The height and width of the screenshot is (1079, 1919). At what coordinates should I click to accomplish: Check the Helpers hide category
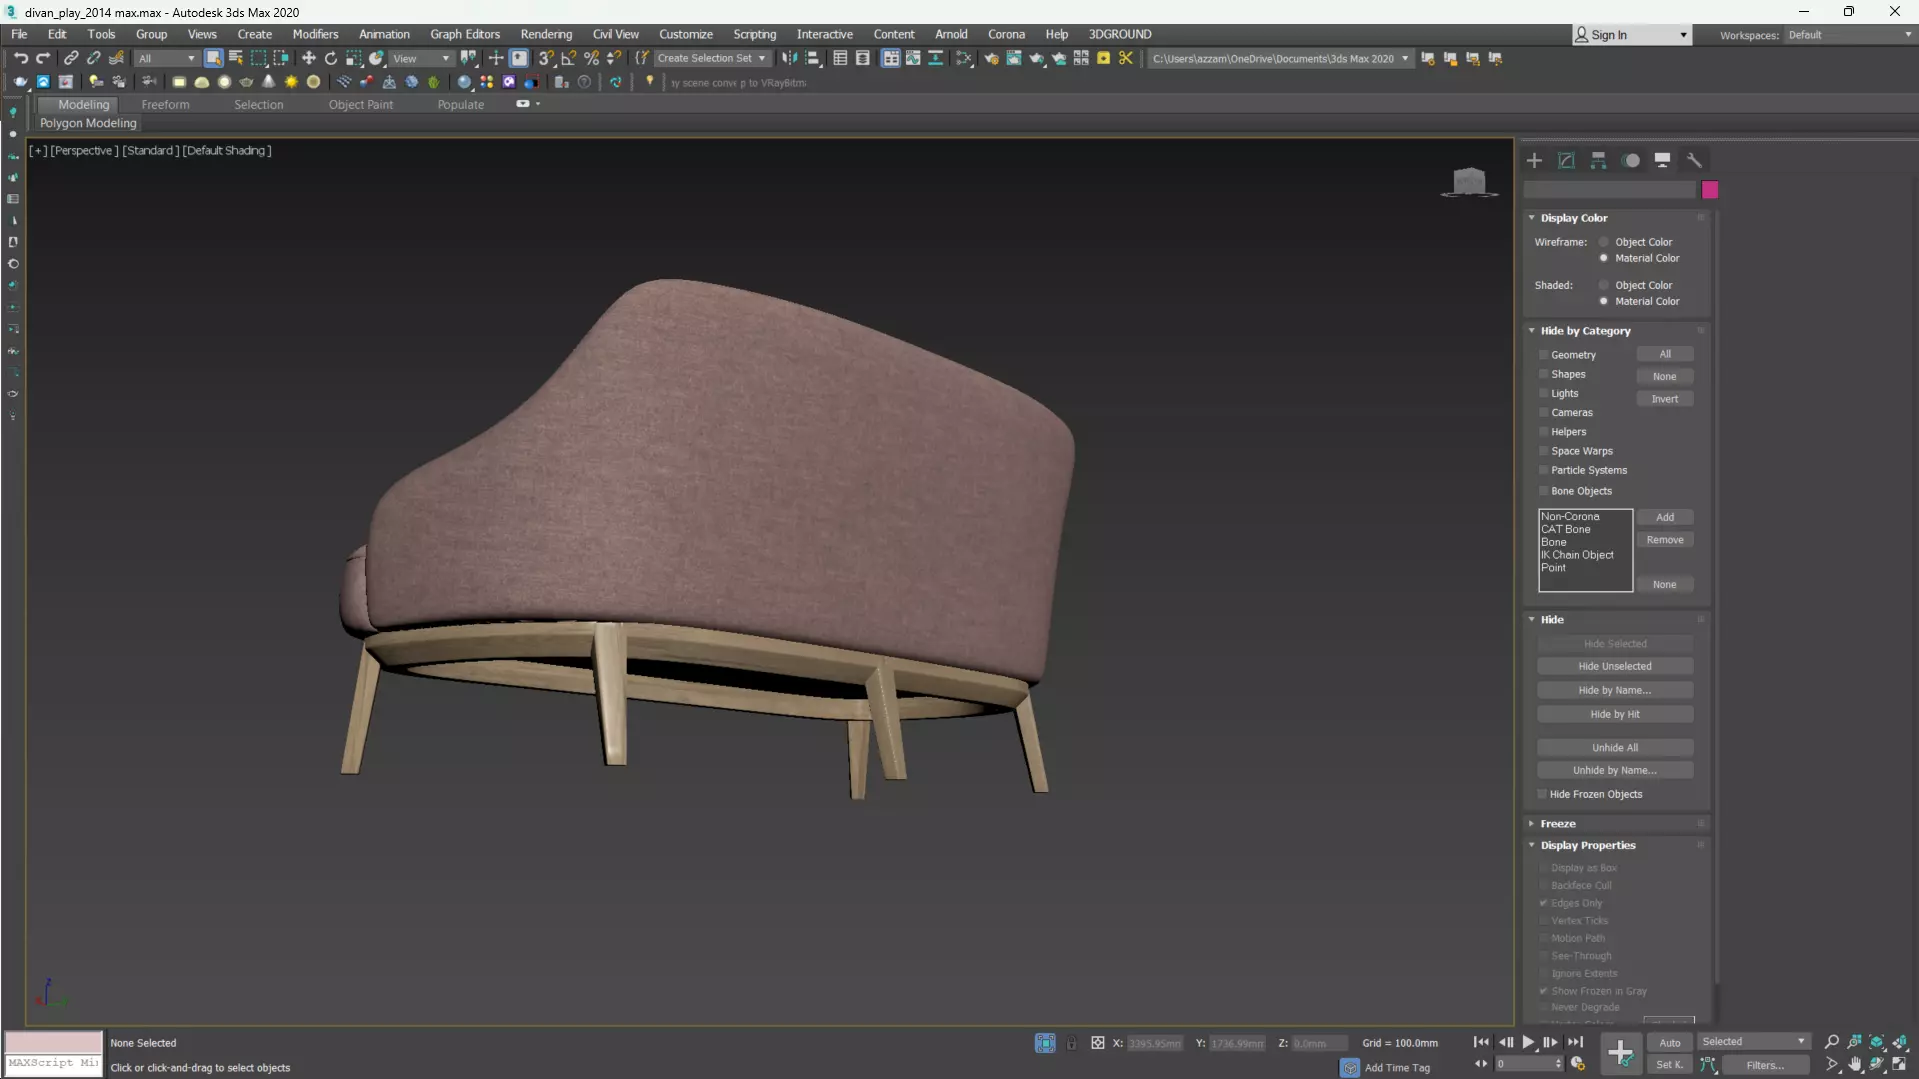point(1544,432)
